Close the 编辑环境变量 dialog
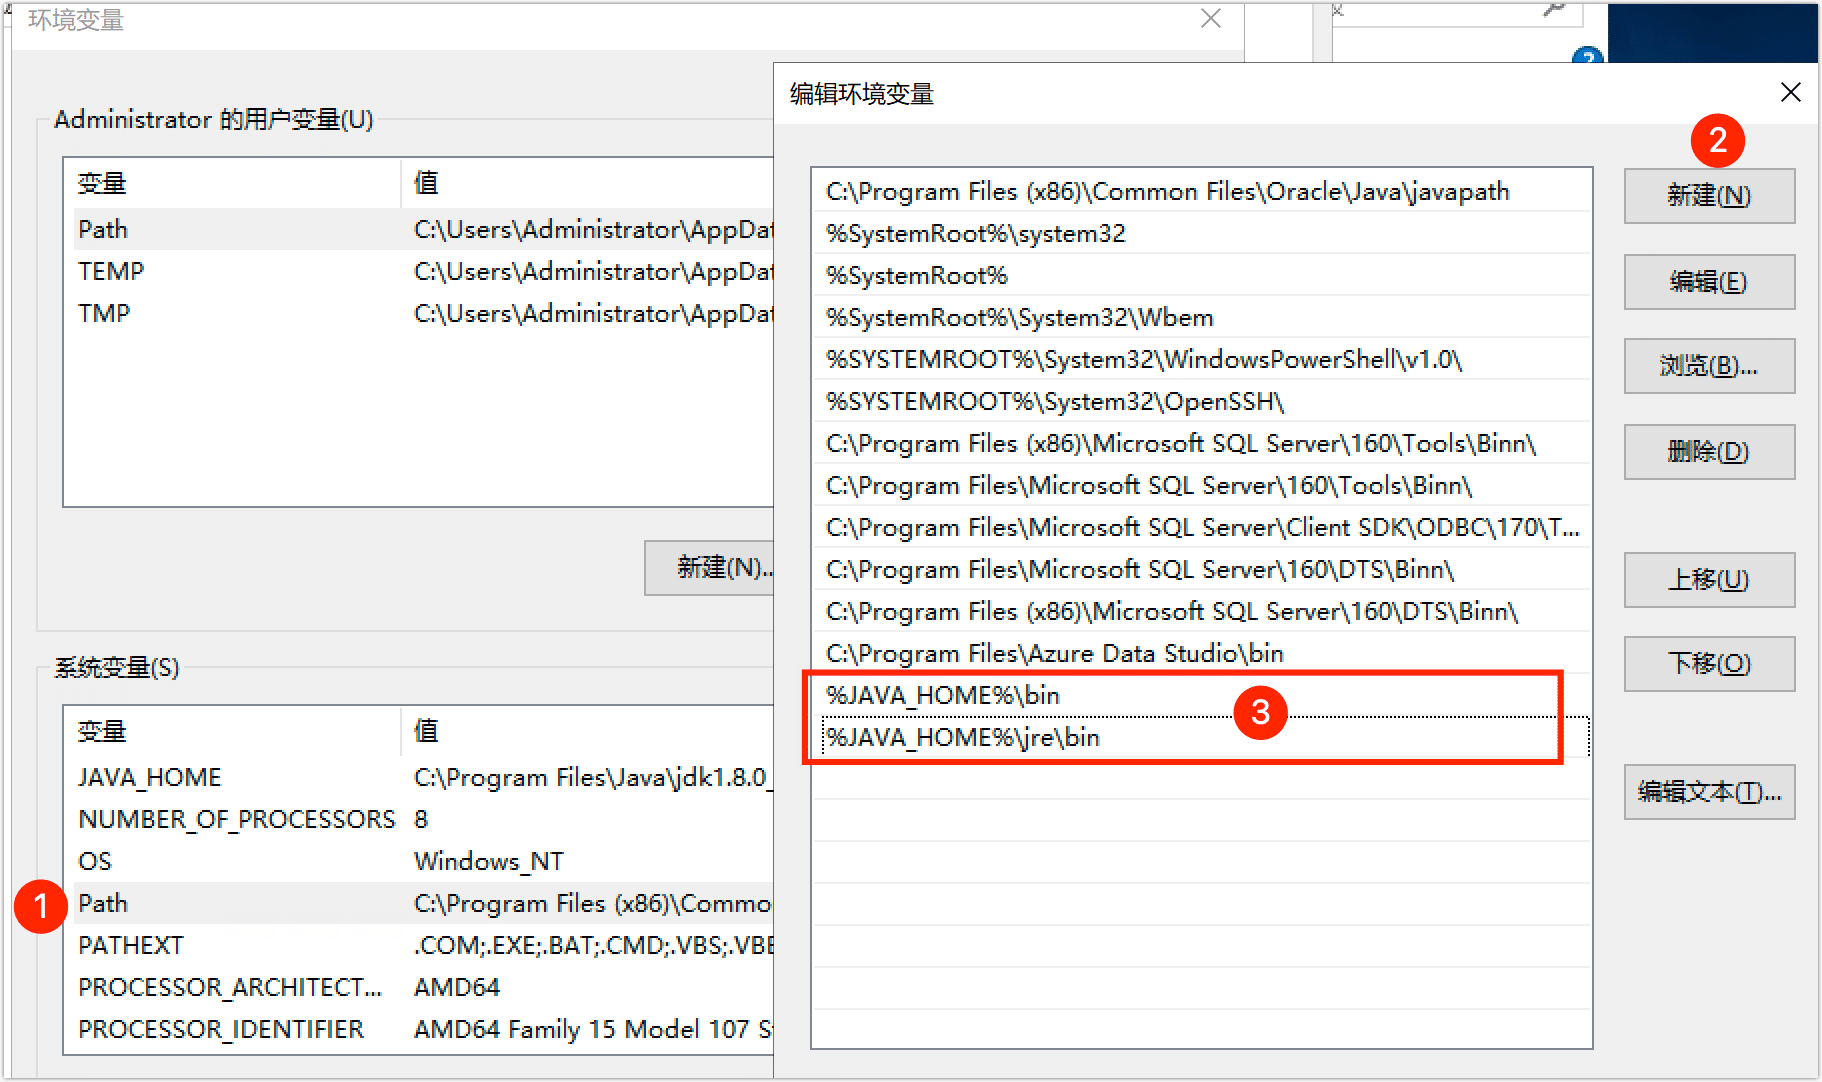Image resolution: width=1822 pixels, height=1082 pixels. coord(1790,93)
